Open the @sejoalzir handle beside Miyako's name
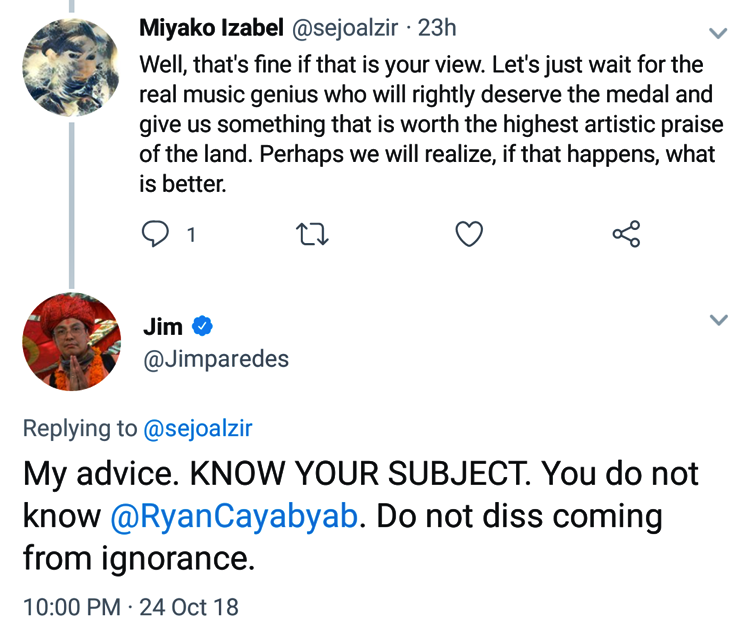750x638 pixels. 347,28
